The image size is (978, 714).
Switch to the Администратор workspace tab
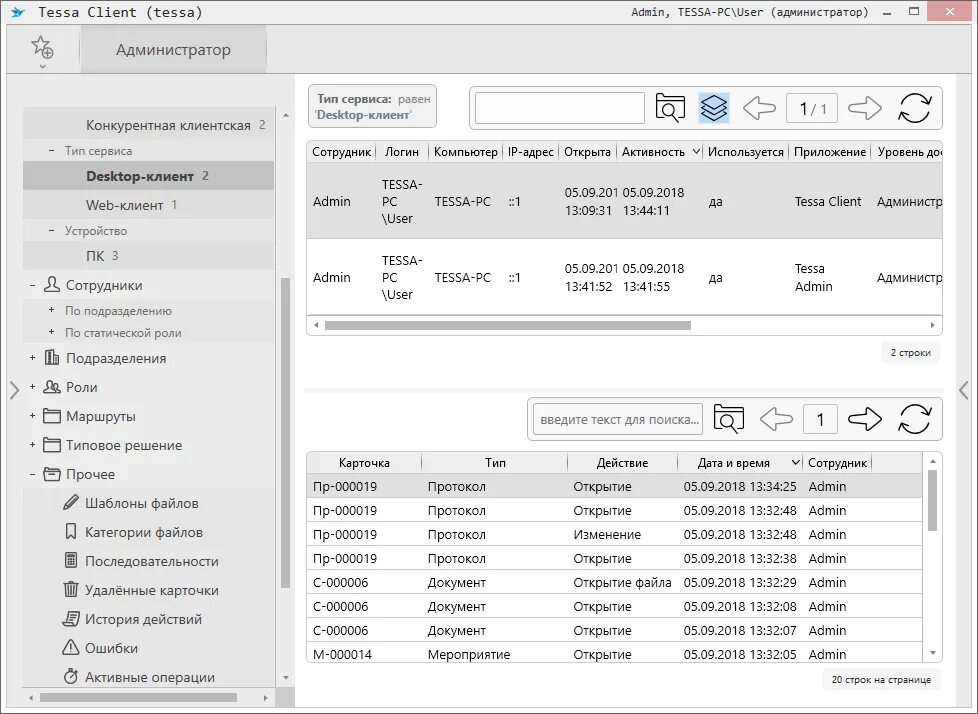tap(173, 50)
